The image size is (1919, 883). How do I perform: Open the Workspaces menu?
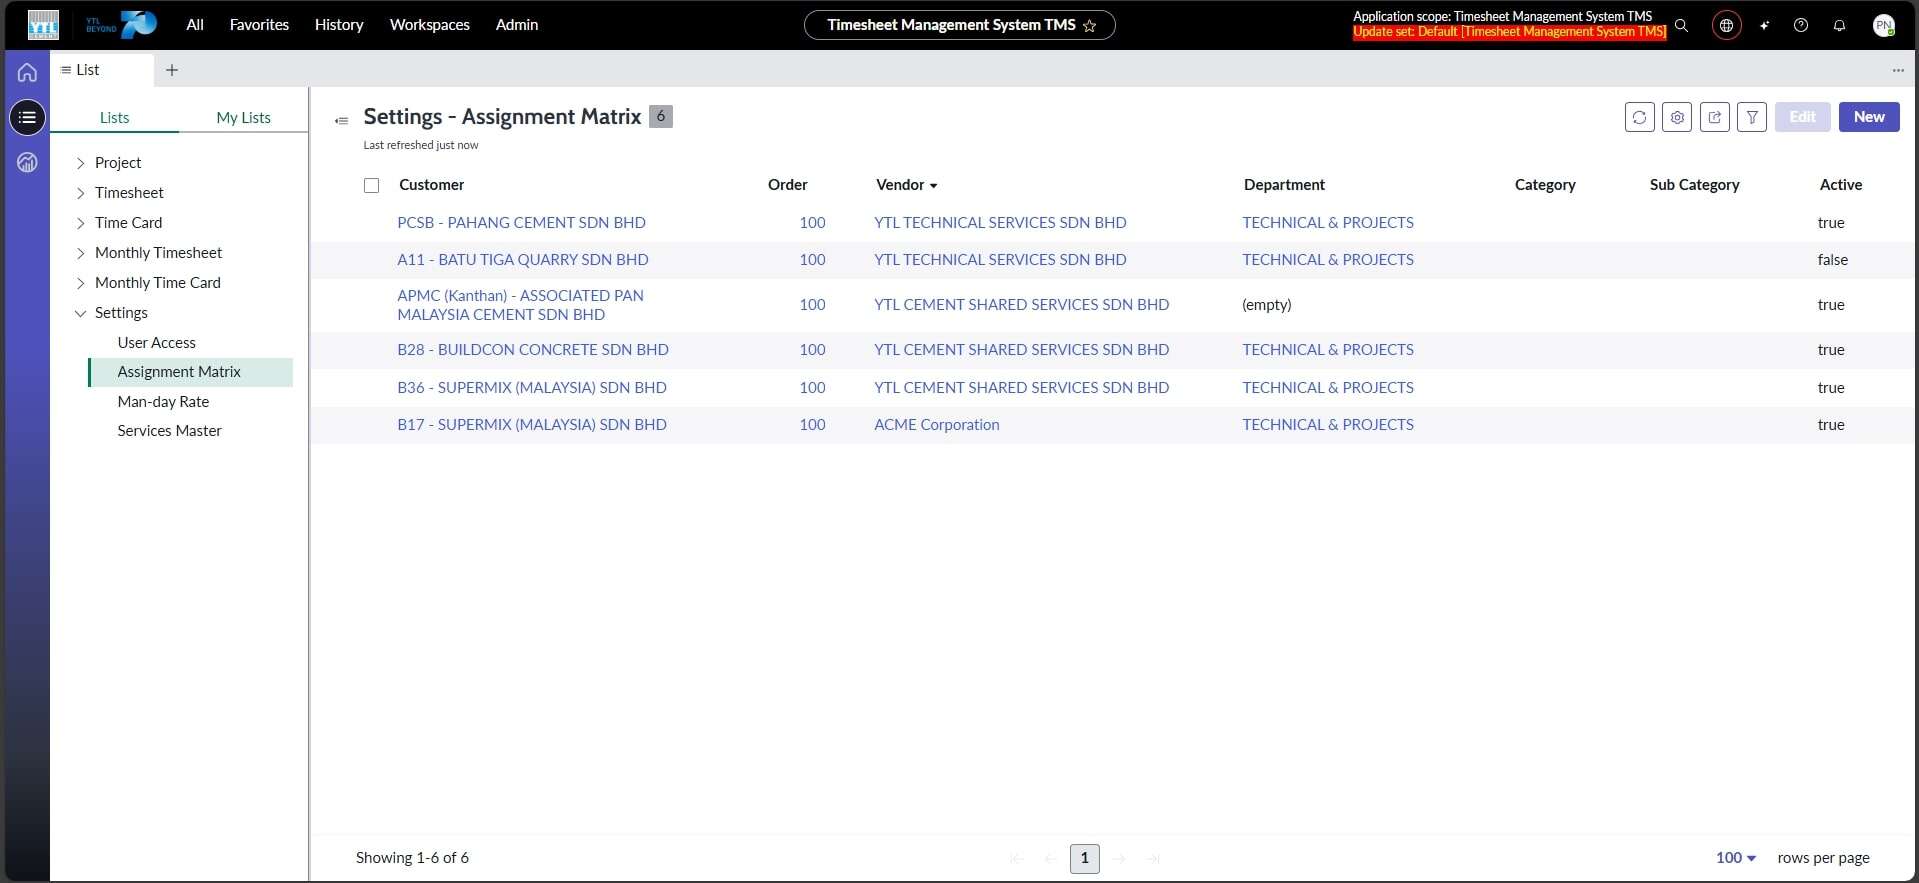pyautogui.click(x=429, y=25)
